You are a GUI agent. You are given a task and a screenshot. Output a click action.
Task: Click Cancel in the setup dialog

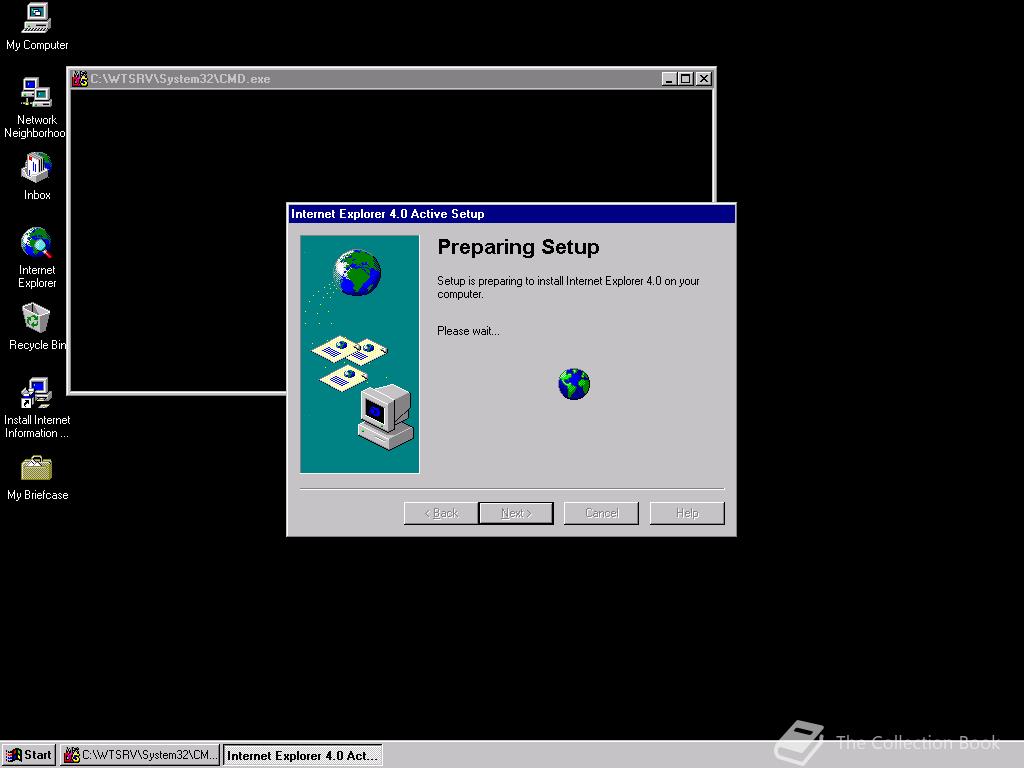pos(601,513)
